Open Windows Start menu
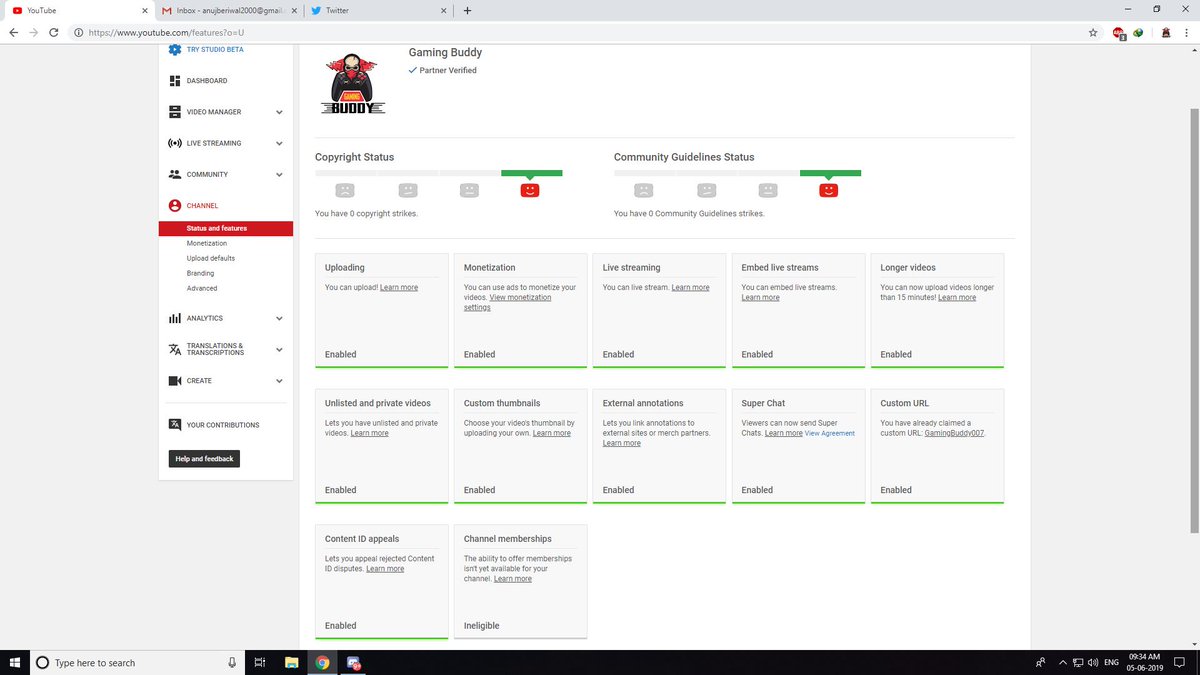This screenshot has width=1200, height=675. pos(15,662)
